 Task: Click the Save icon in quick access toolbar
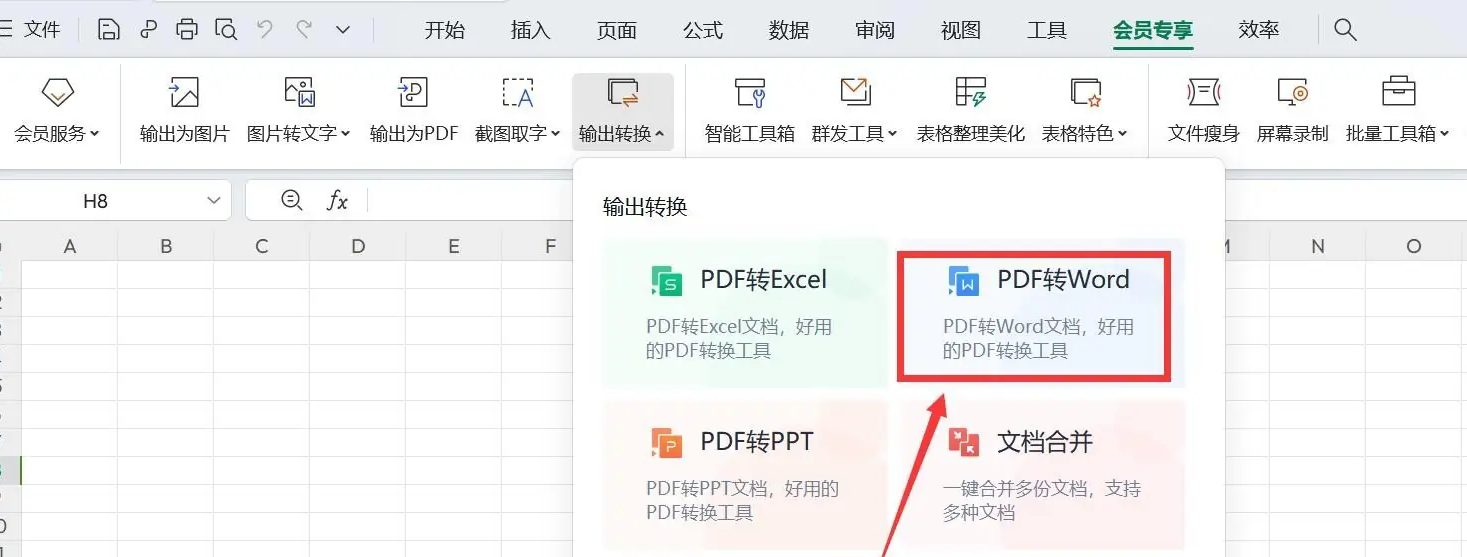tap(109, 29)
